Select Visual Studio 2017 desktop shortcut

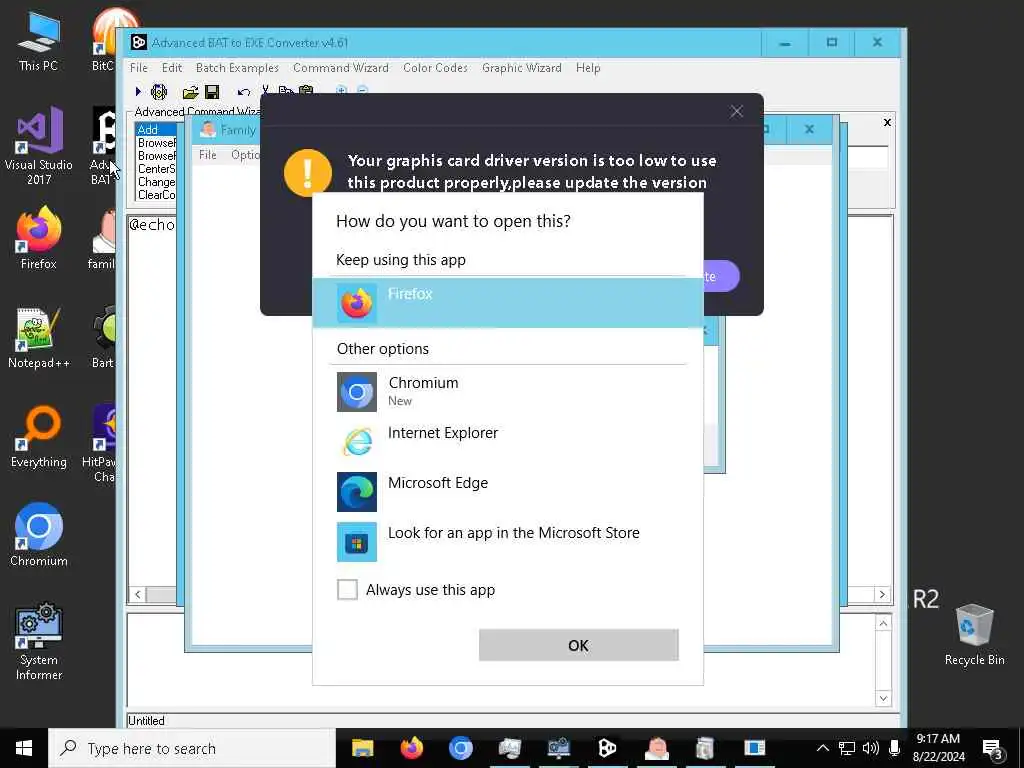[x=39, y=147]
